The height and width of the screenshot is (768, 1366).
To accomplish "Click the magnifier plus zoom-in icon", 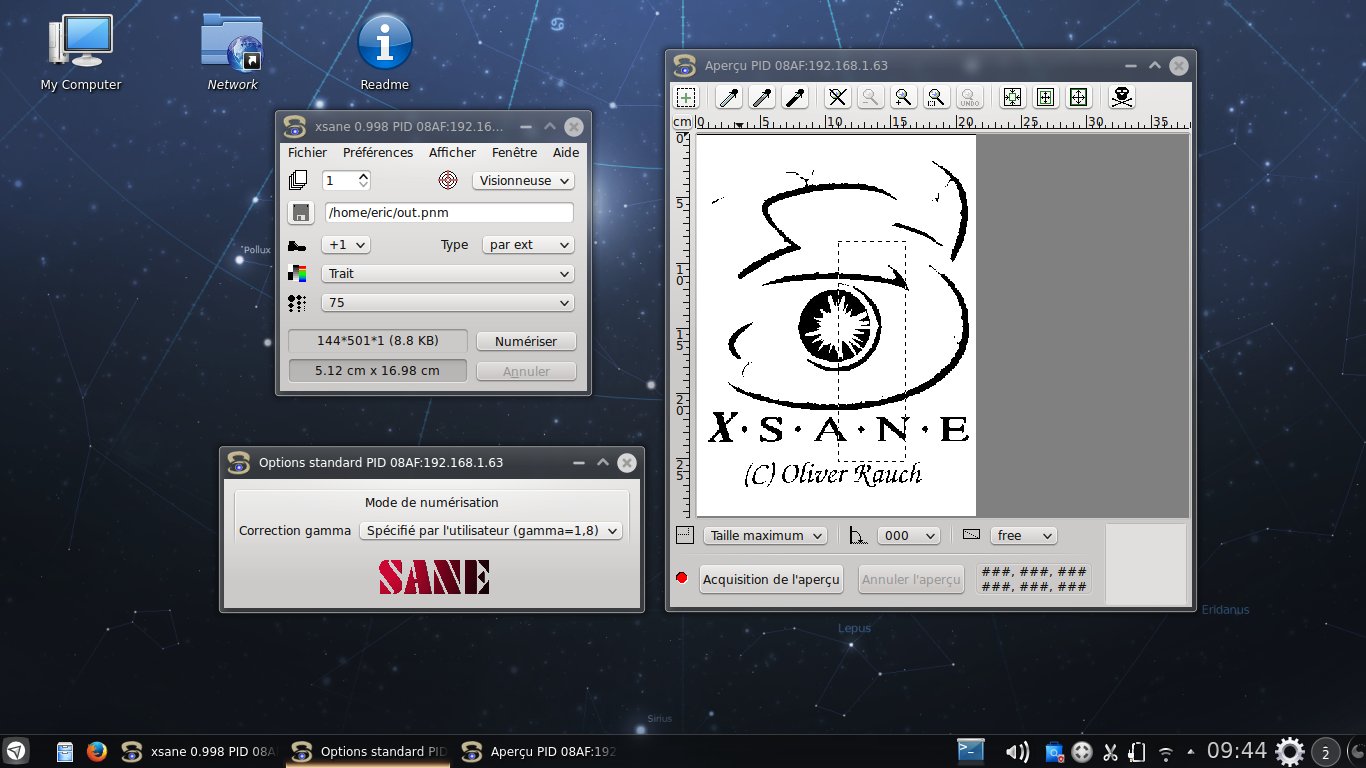I will 903,97.
